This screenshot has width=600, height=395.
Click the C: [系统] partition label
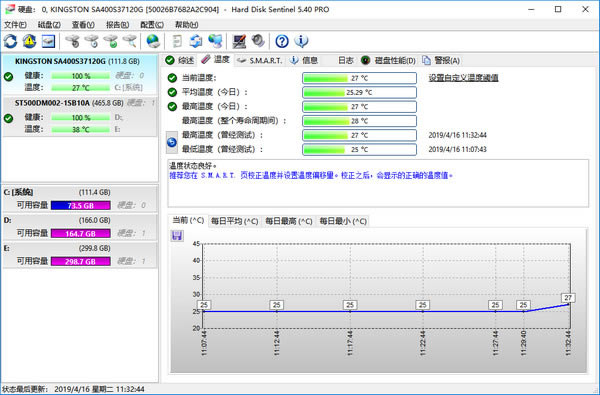[x=18, y=192]
